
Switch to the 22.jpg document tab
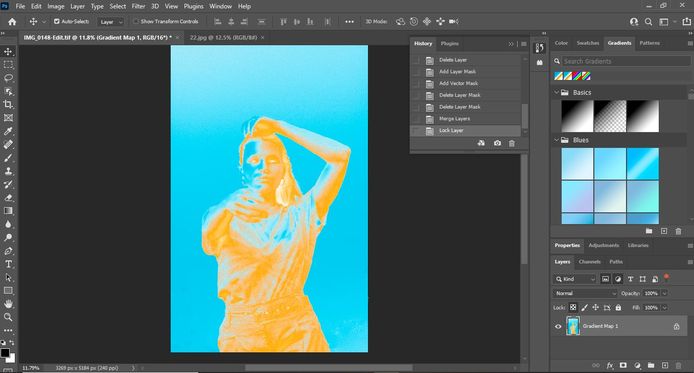[223, 38]
